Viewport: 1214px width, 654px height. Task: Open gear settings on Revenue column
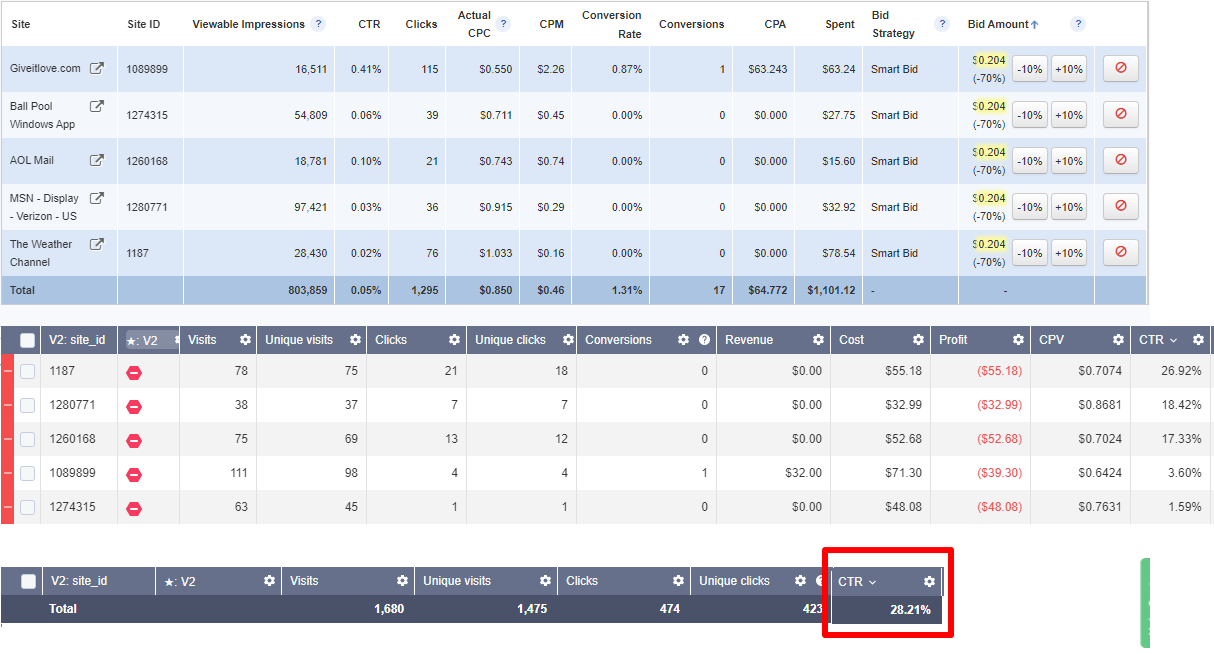tap(818, 340)
